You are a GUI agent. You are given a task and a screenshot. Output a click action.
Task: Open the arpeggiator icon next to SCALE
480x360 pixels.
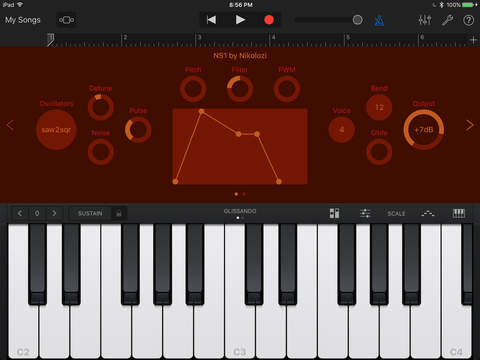click(428, 213)
